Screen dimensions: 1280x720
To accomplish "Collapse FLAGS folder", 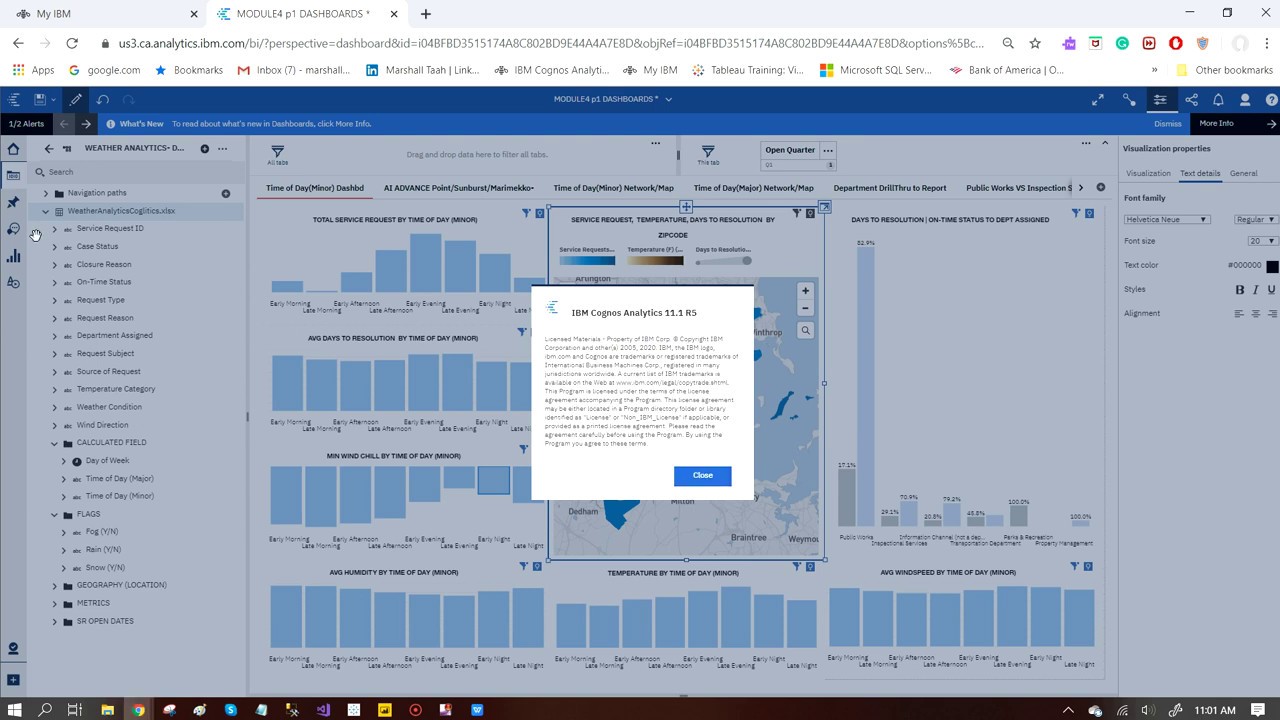I will pos(54,514).
